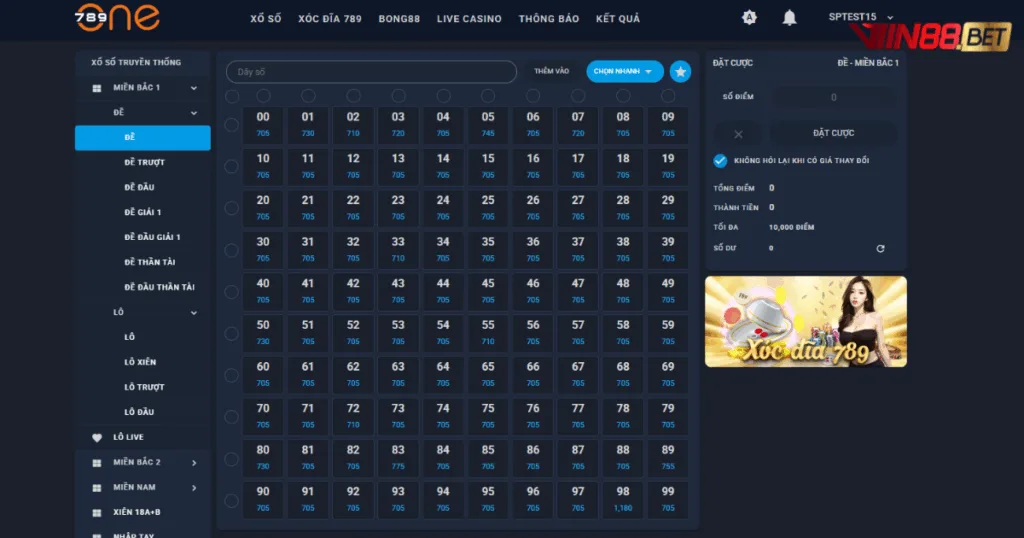Screen dimensions: 1024x538
Task: Select the Lô Đầu bet type
Action: [x=139, y=412]
